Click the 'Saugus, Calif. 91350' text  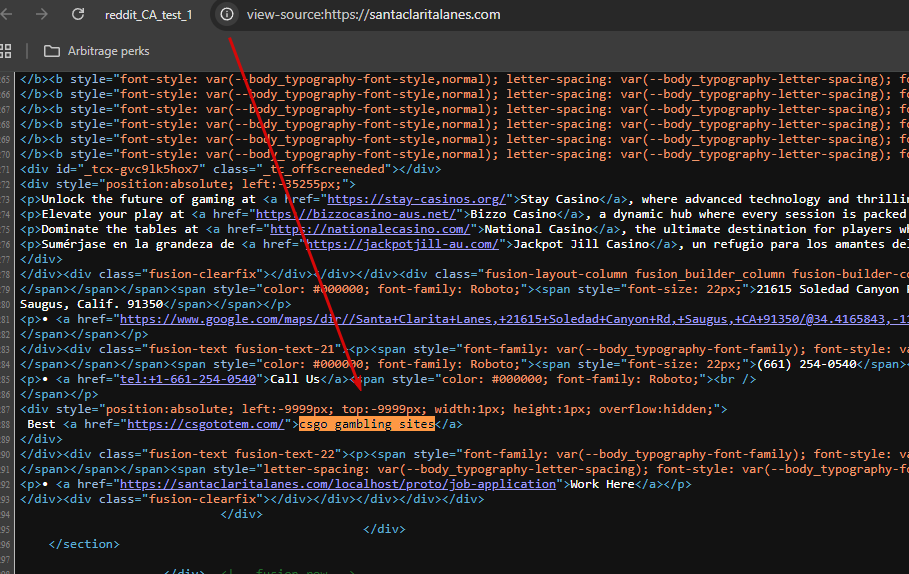[x=92, y=304]
